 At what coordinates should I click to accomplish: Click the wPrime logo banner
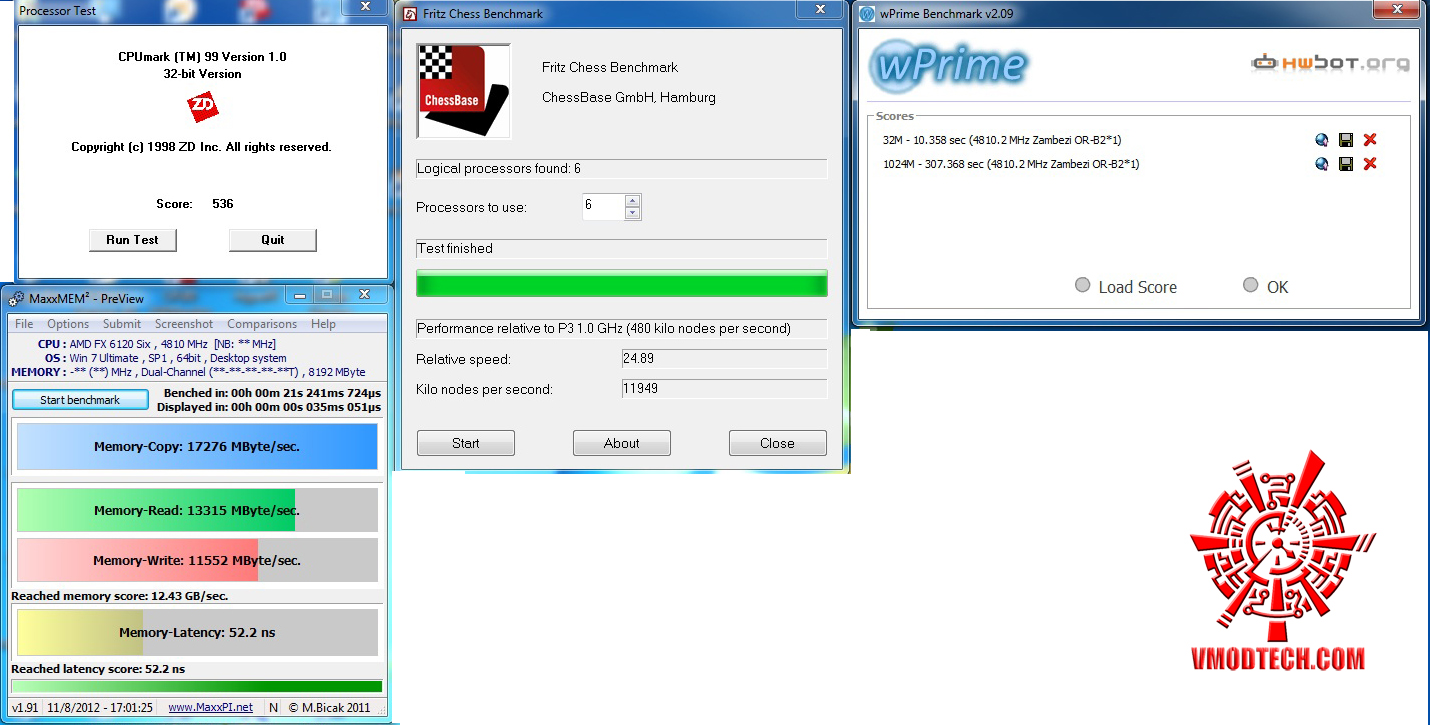[949, 65]
